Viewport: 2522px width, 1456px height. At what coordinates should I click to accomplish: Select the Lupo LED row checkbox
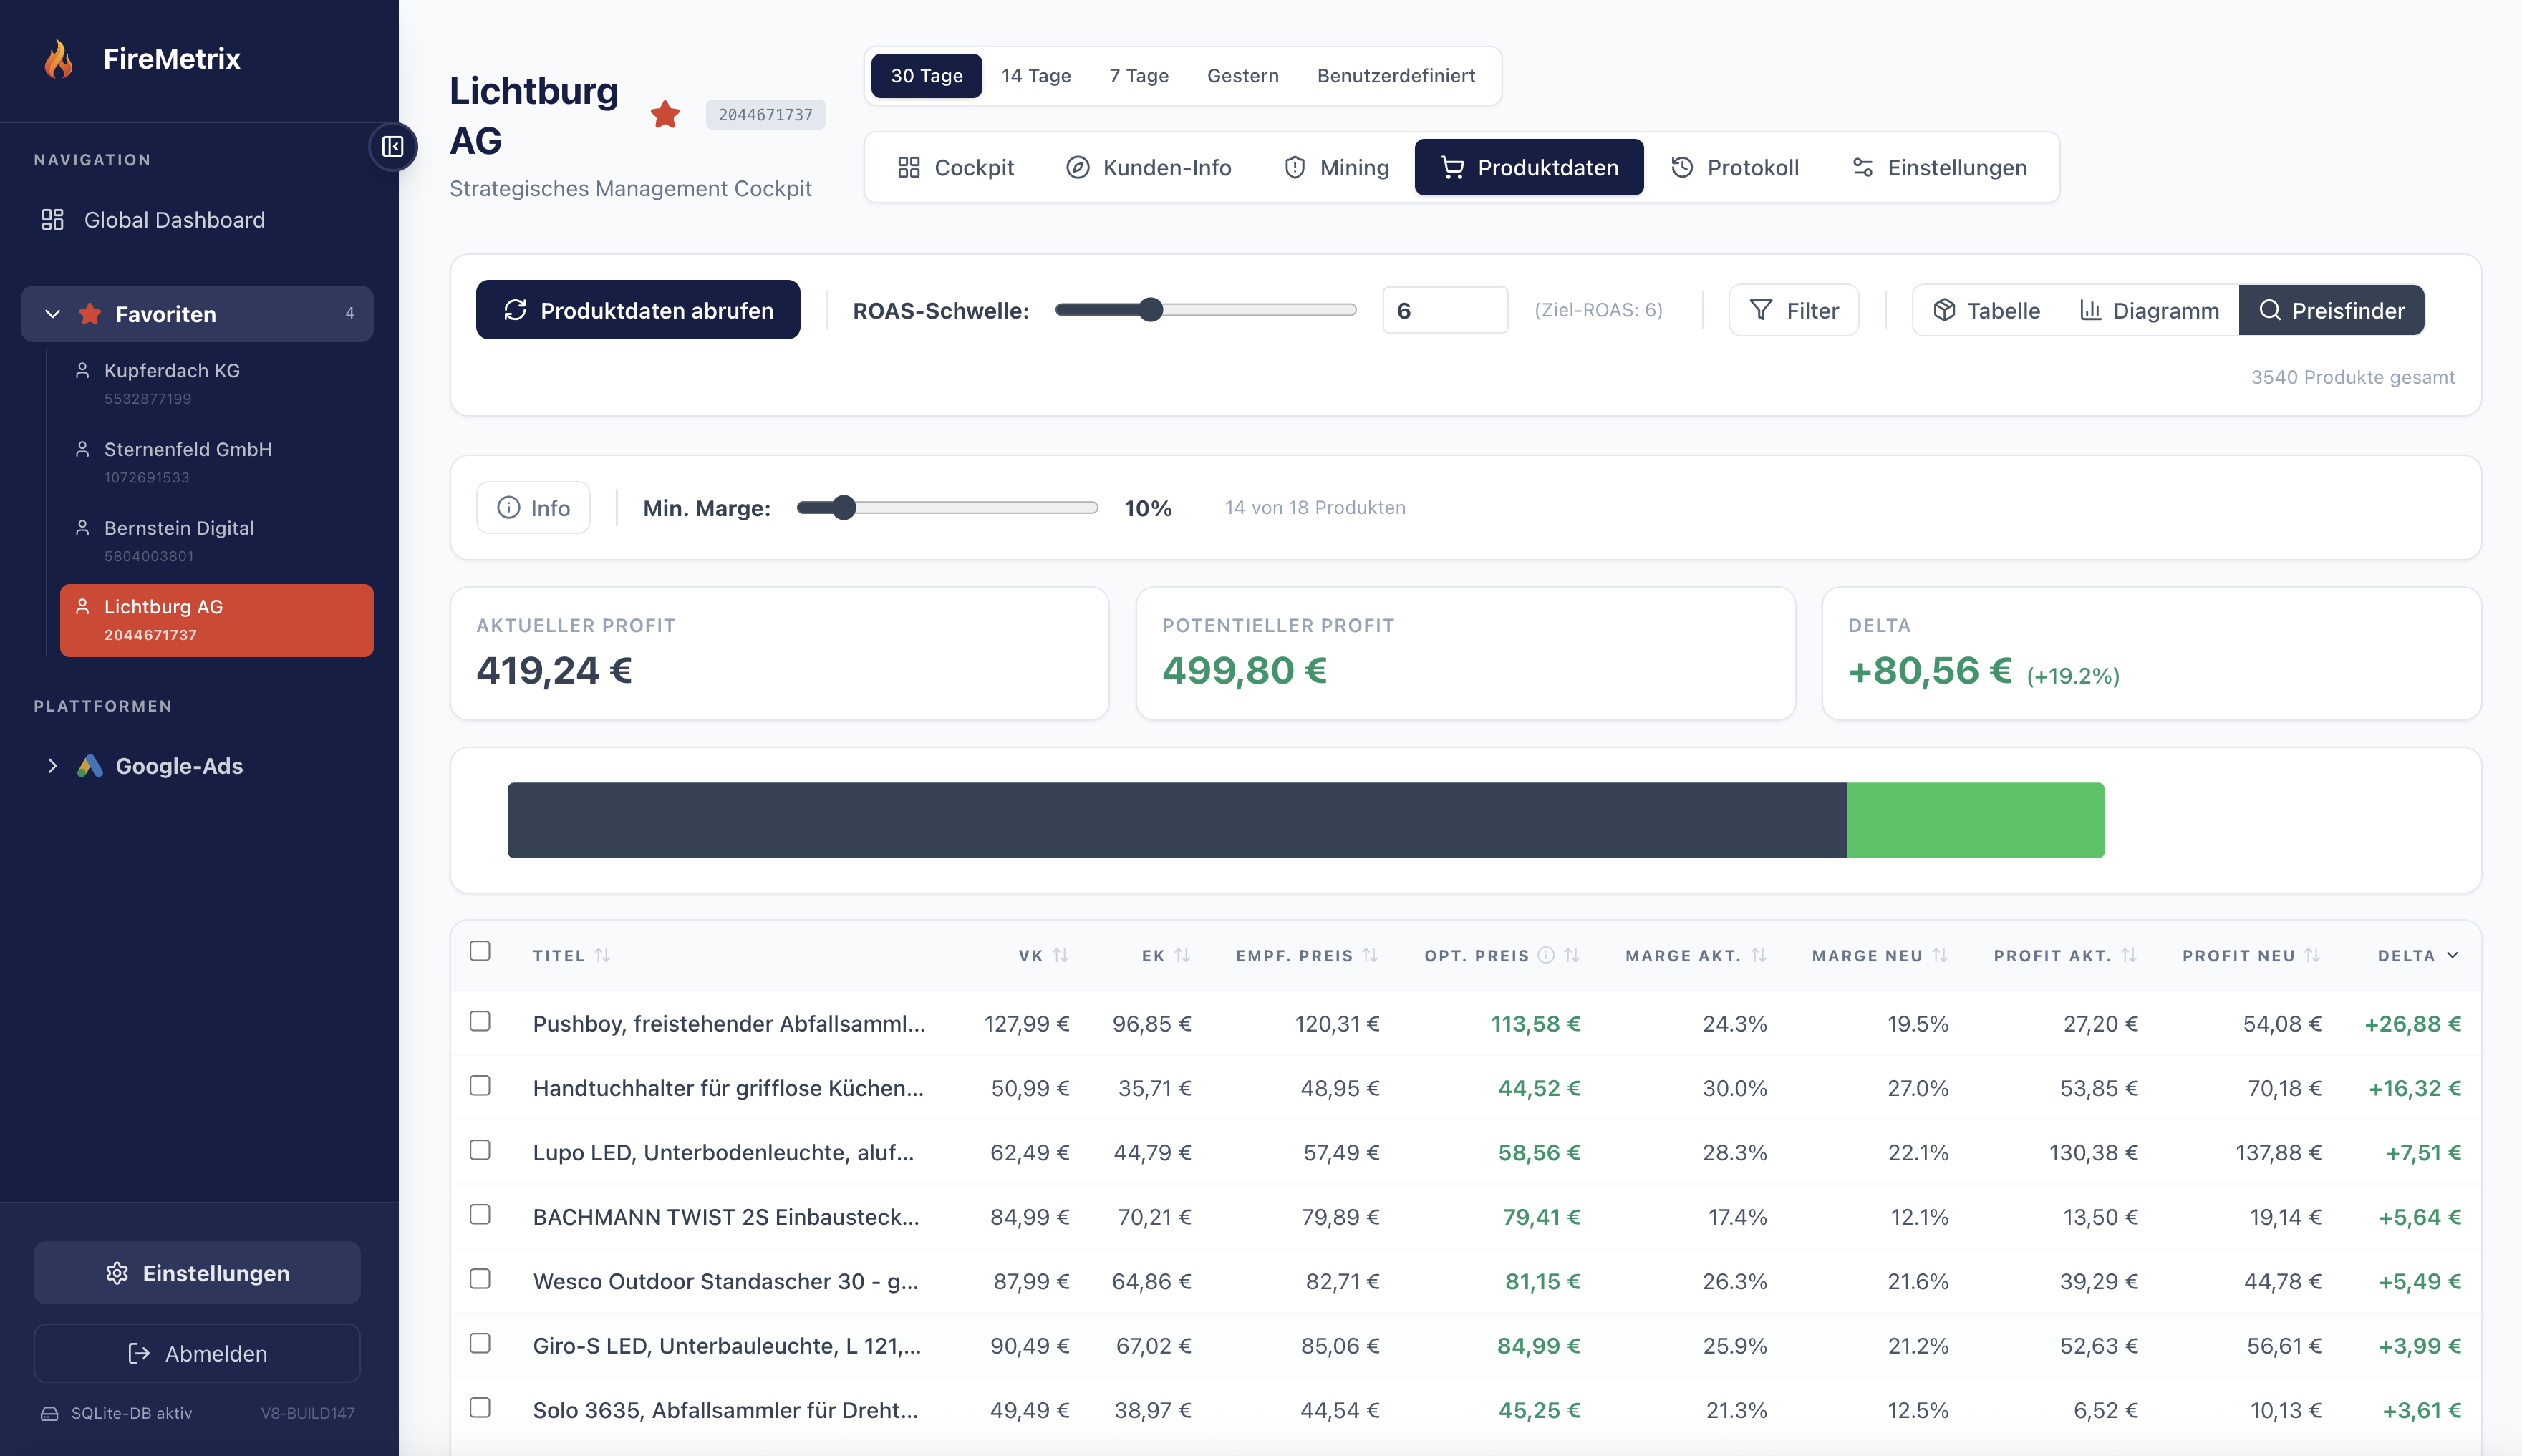click(x=480, y=1150)
